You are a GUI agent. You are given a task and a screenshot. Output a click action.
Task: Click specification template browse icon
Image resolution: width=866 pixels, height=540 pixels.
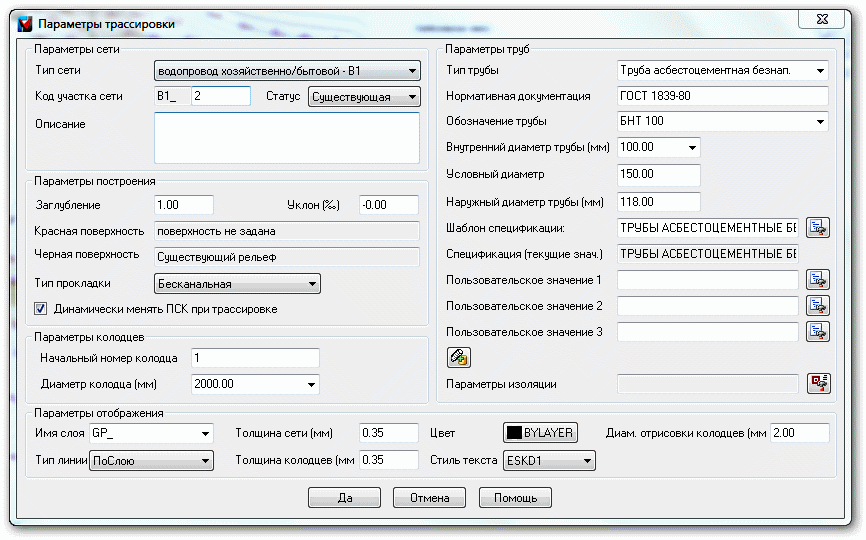[x=818, y=227]
